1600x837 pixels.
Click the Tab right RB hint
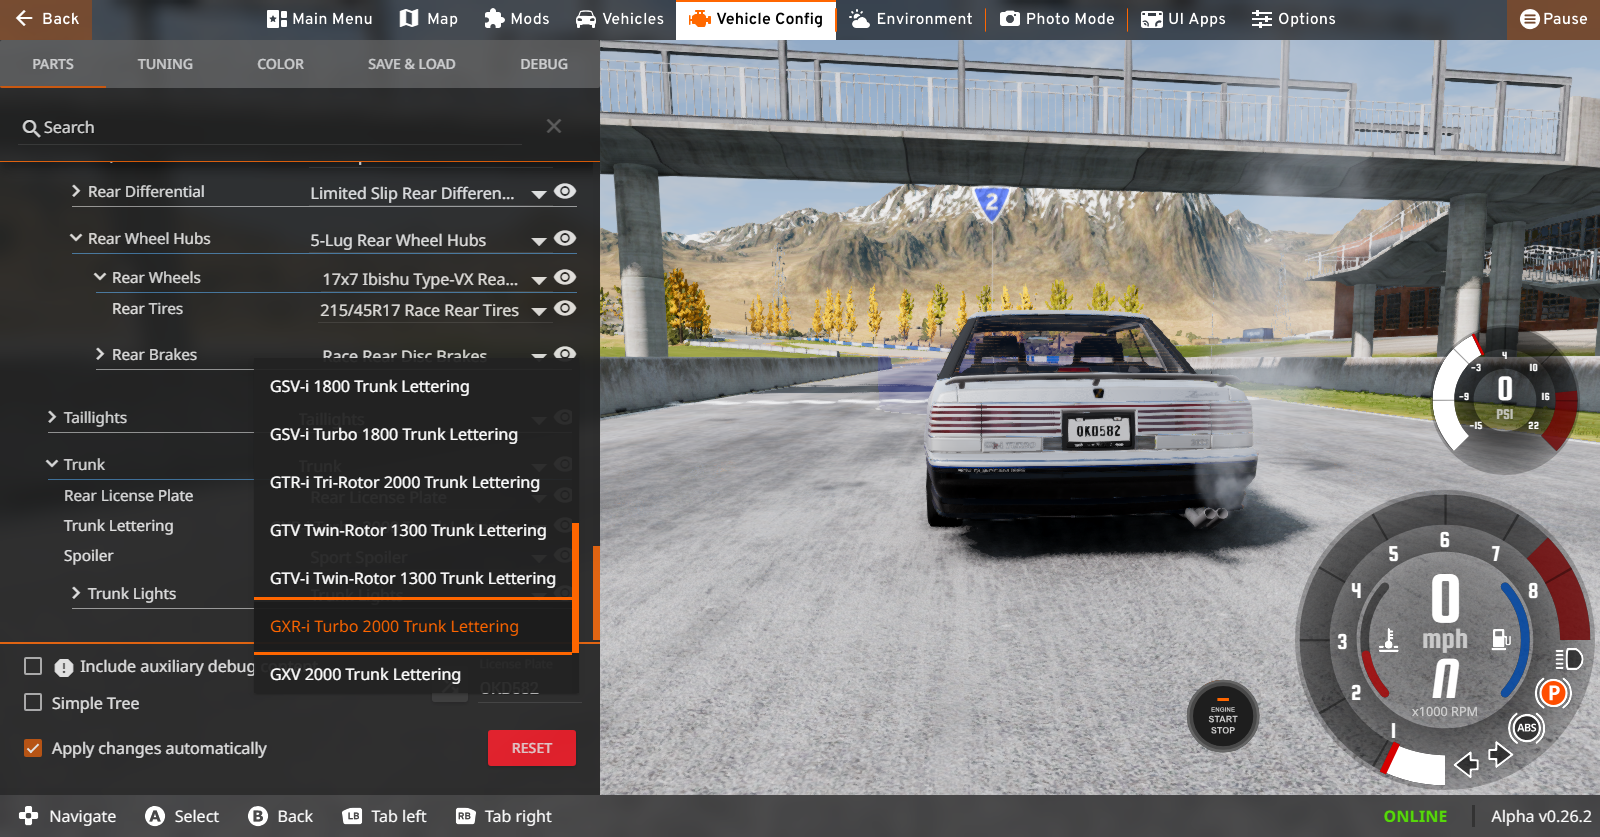tap(503, 816)
